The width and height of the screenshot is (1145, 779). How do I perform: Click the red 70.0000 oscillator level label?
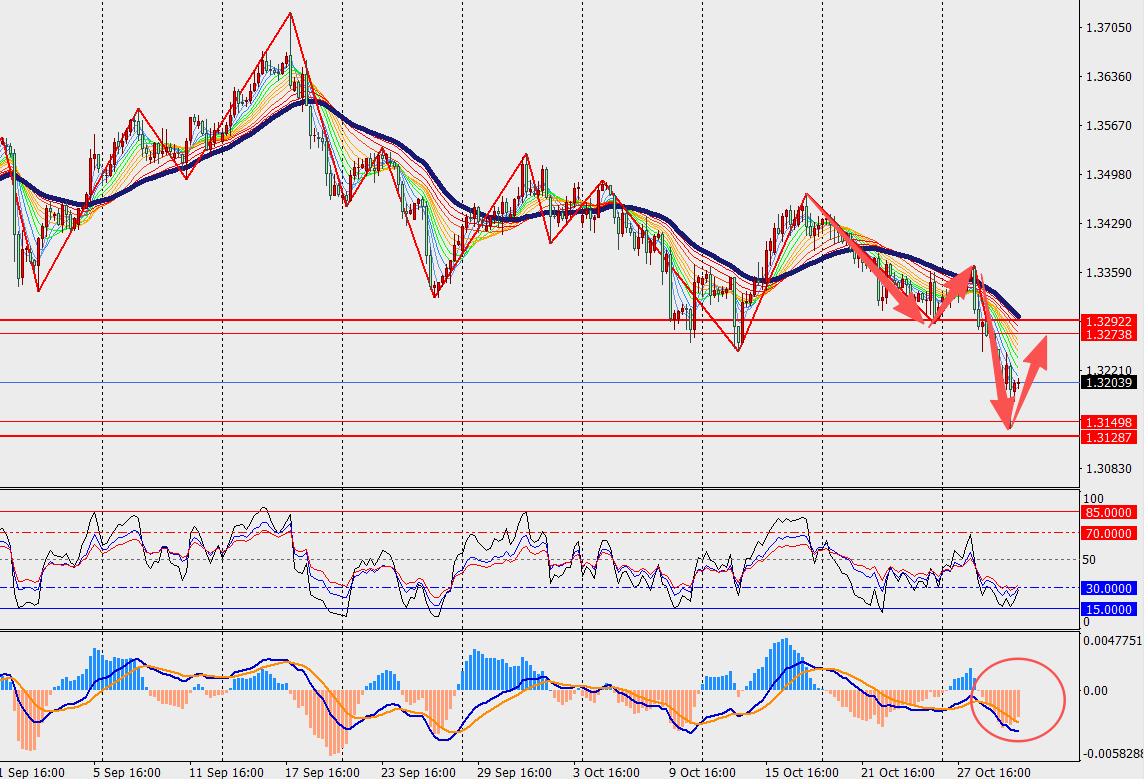point(1109,533)
